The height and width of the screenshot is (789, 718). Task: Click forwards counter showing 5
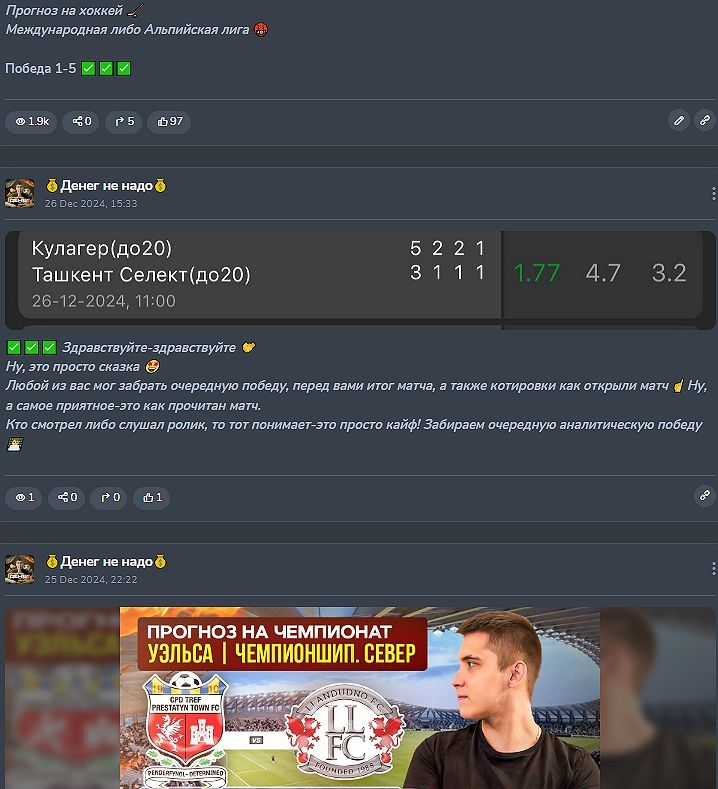click(x=124, y=121)
